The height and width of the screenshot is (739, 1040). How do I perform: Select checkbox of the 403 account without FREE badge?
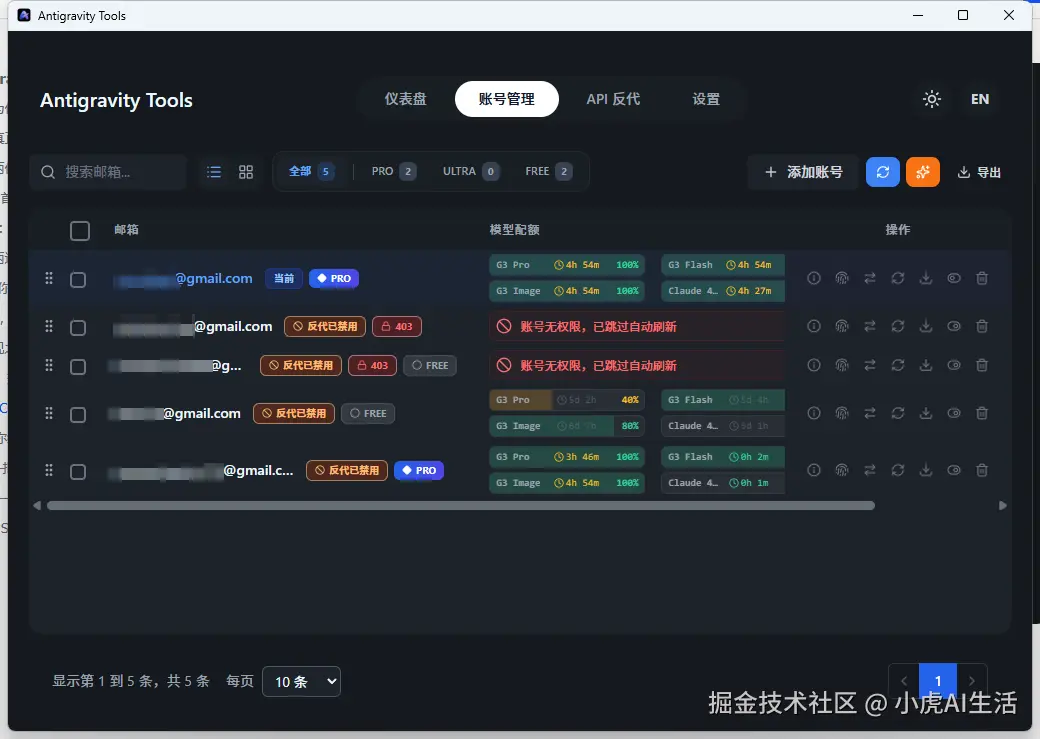point(78,327)
